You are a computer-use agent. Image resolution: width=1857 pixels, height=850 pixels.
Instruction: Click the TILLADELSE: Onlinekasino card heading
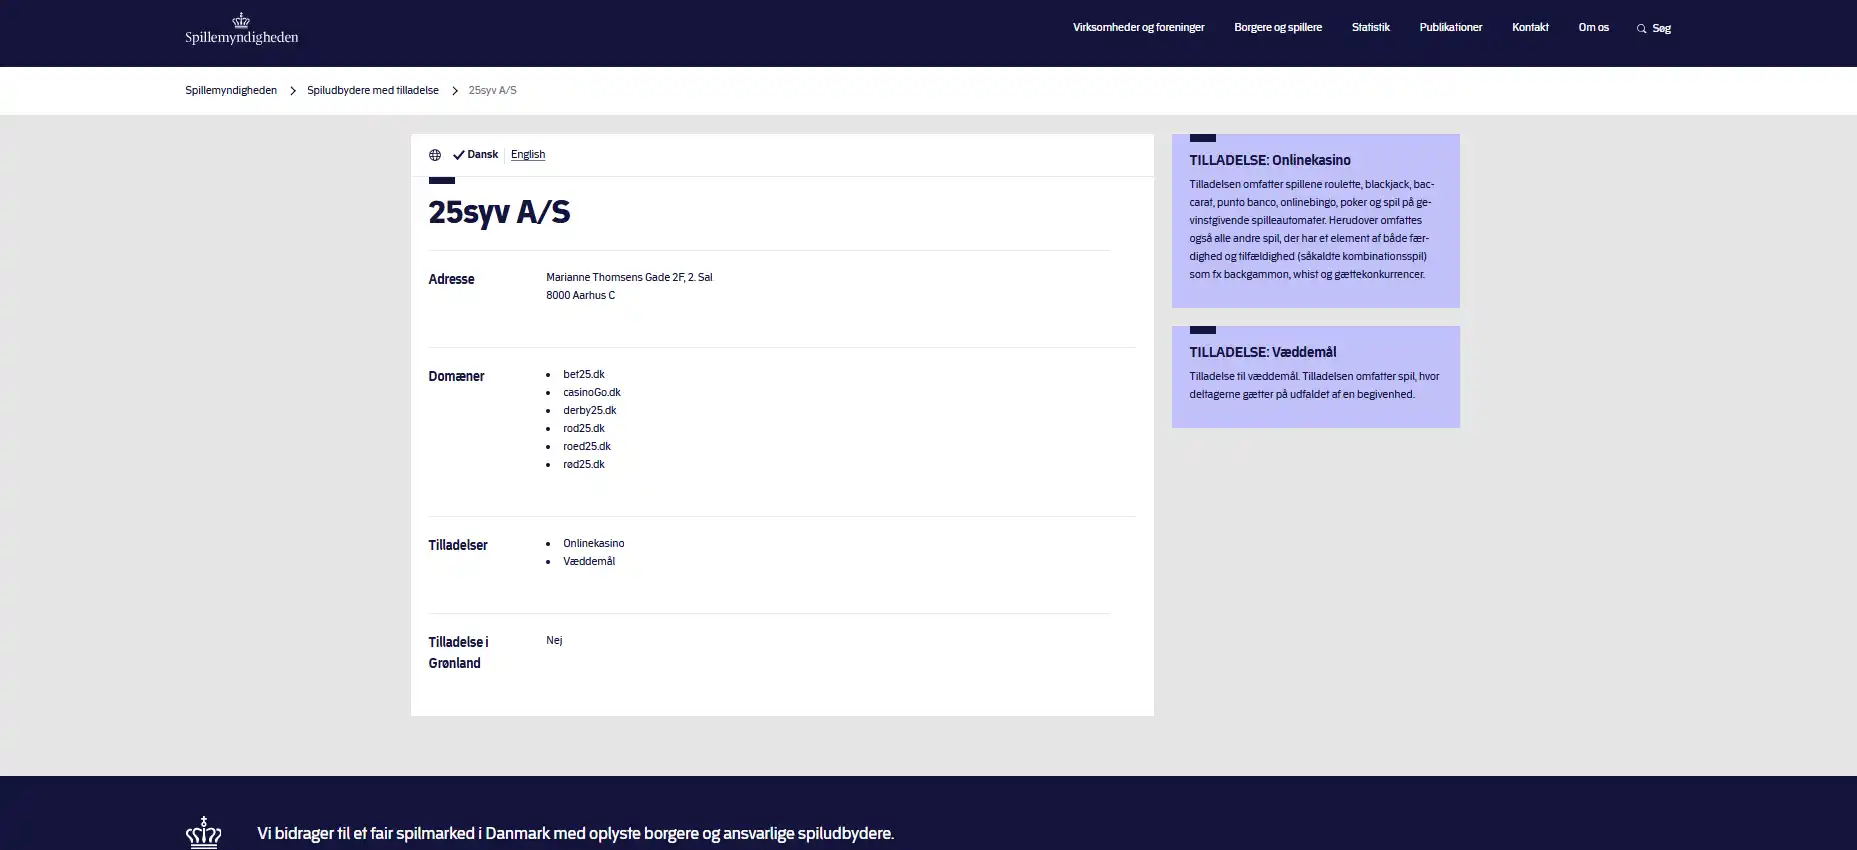[x=1270, y=160]
